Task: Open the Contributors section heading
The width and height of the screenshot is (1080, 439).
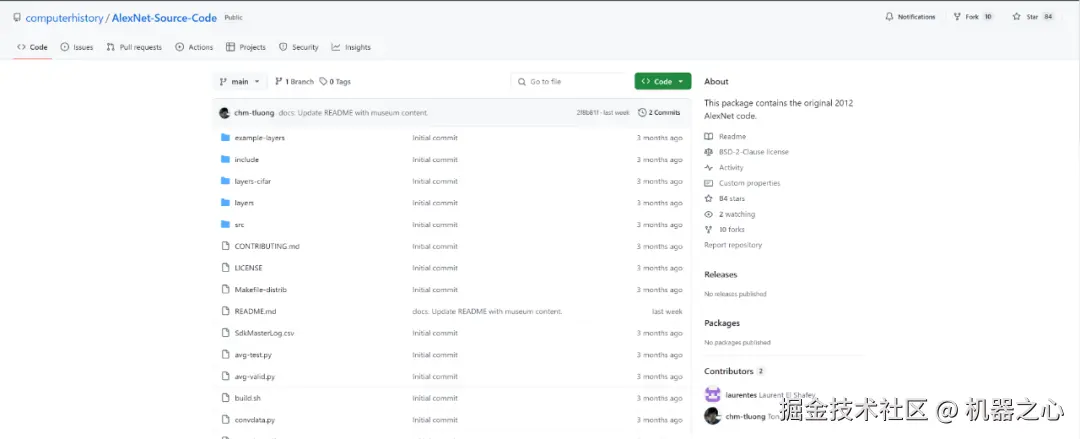Action: tap(729, 371)
